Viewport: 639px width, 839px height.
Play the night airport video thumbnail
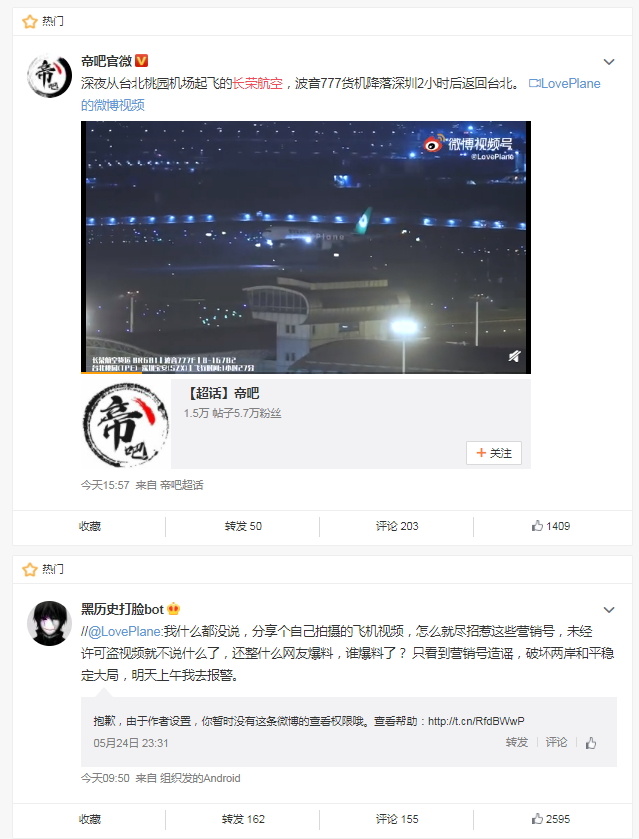[306, 247]
